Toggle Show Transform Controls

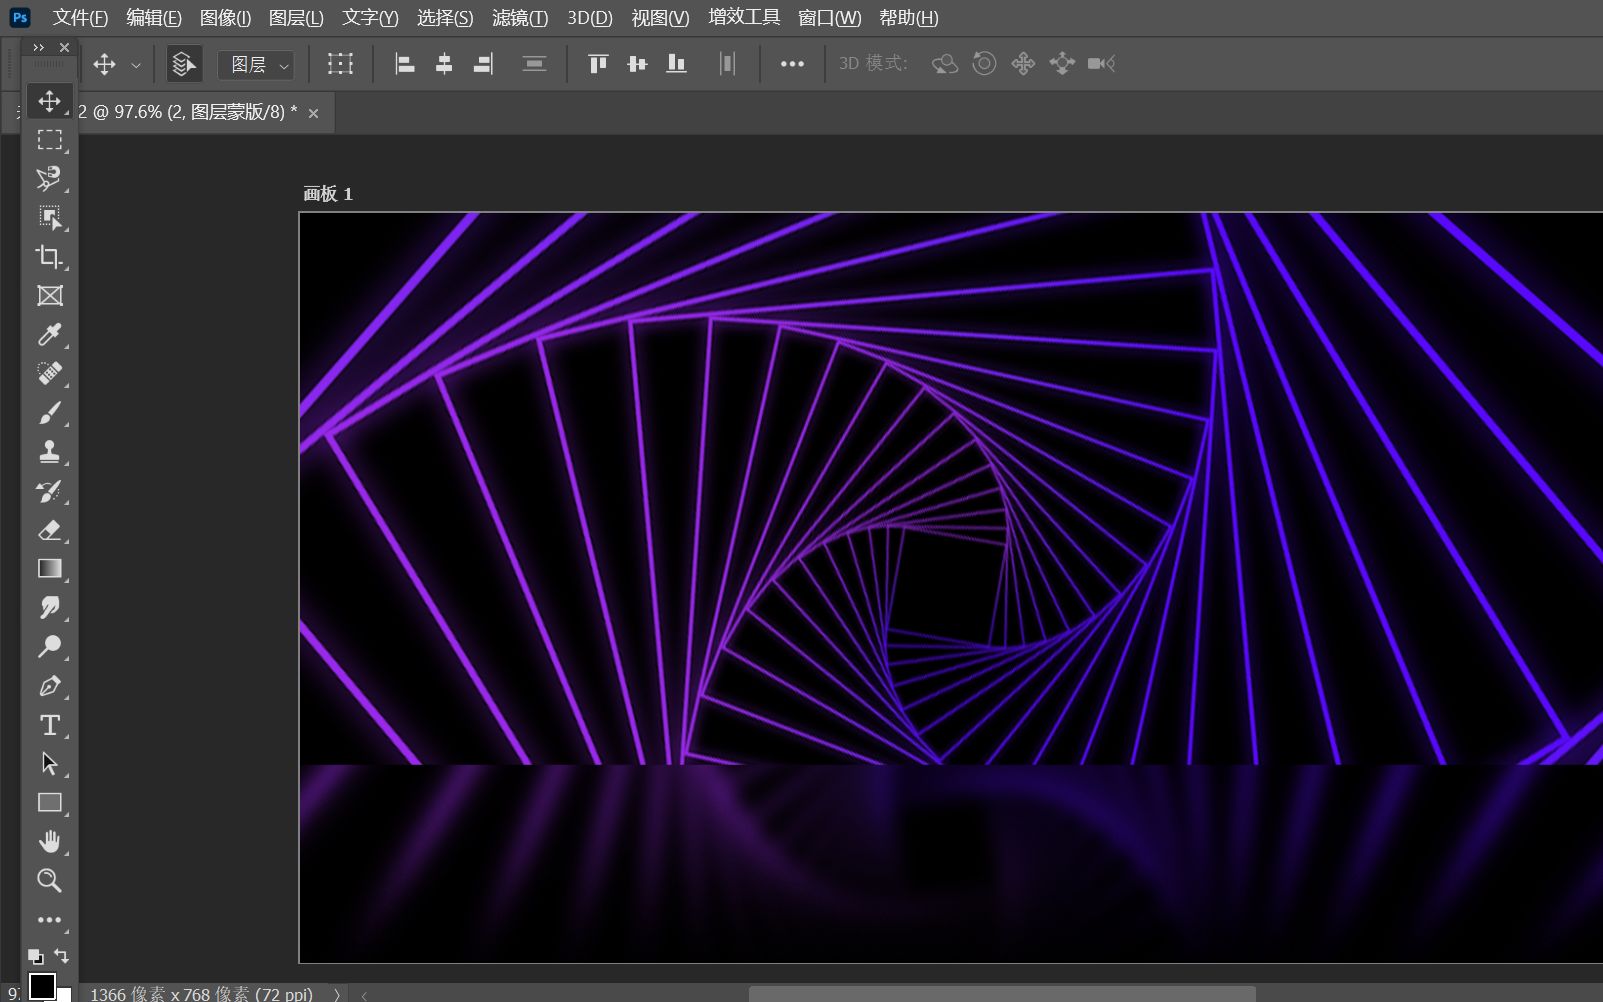pyautogui.click(x=340, y=64)
